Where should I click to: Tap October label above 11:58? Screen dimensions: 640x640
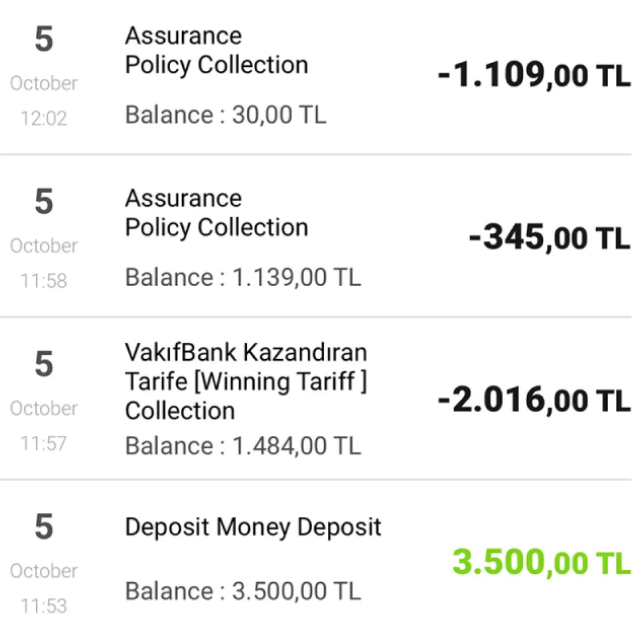tap(44, 246)
